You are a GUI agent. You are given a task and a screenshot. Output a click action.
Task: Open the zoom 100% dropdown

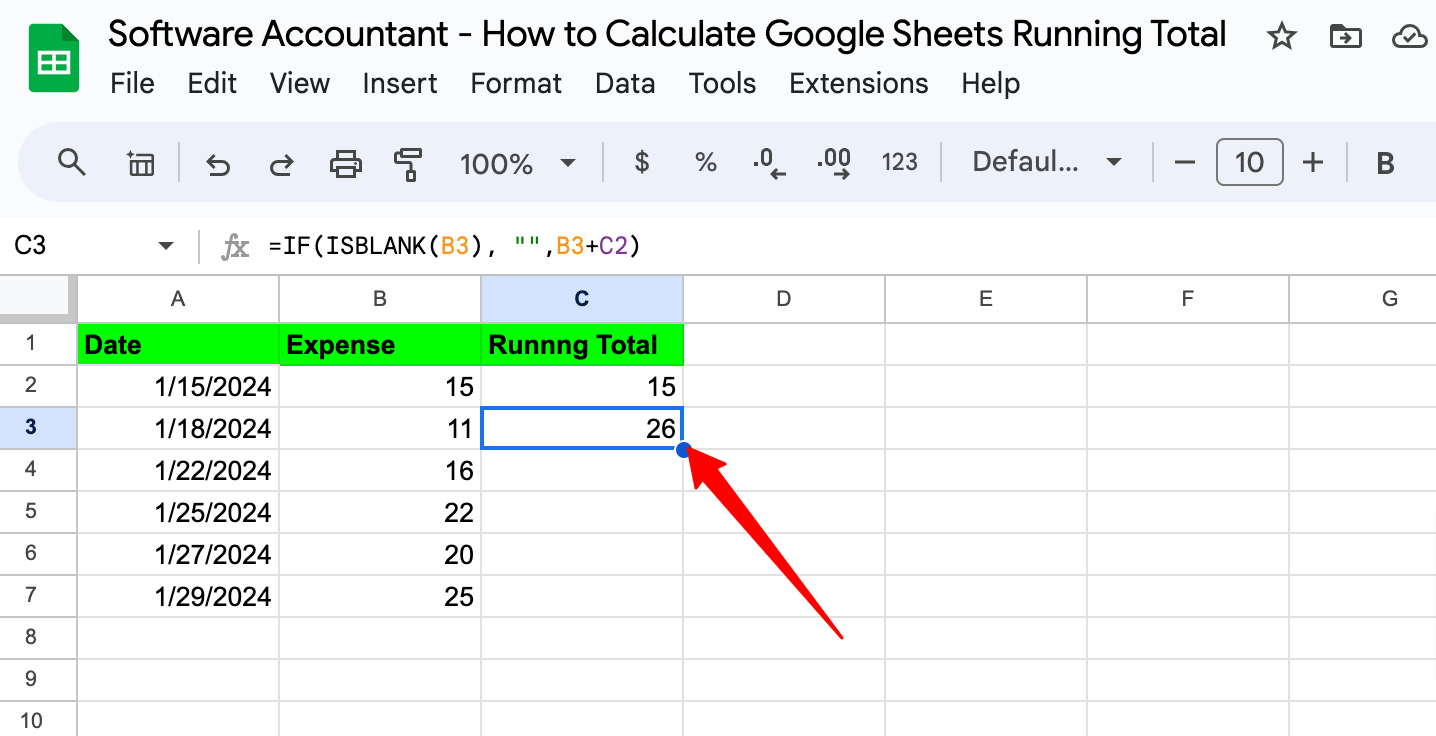(517, 163)
